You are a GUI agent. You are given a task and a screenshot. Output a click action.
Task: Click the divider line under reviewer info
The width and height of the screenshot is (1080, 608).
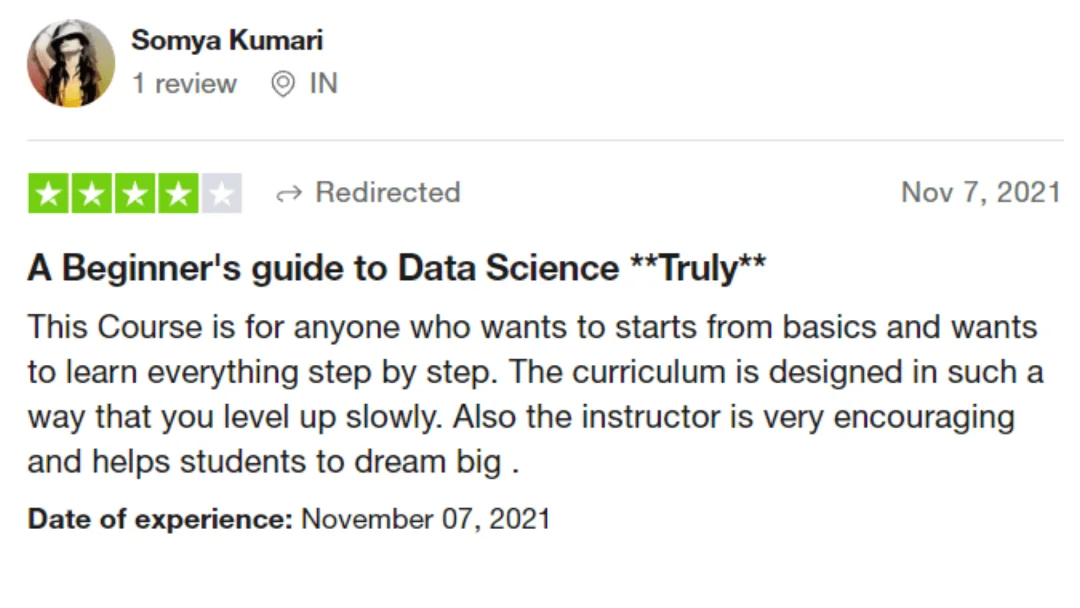(546, 140)
